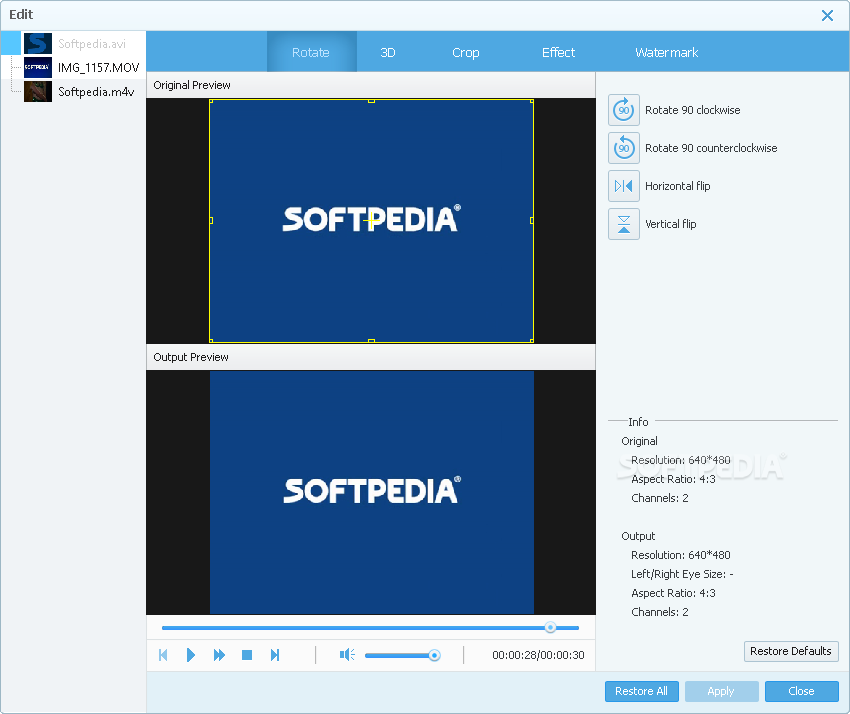Image resolution: width=850 pixels, height=714 pixels.
Task: Select Softpedia.m4v in file list
Action: click(74, 91)
